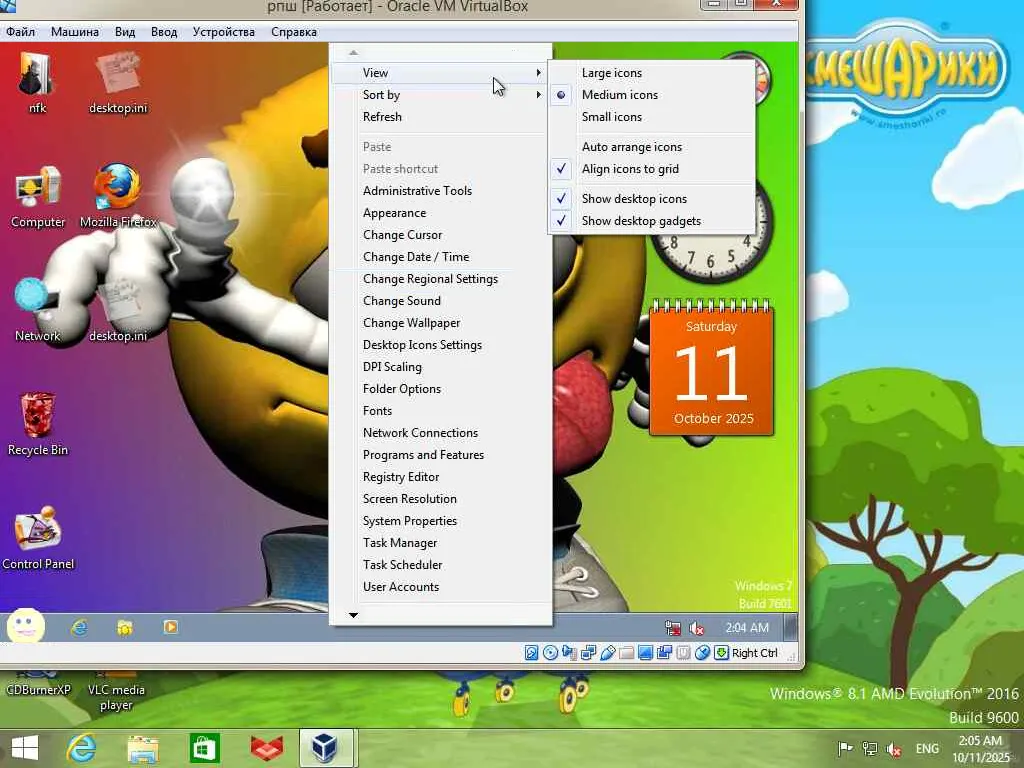
Task: Open the Ввод menu
Action: pyautogui.click(x=164, y=32)
